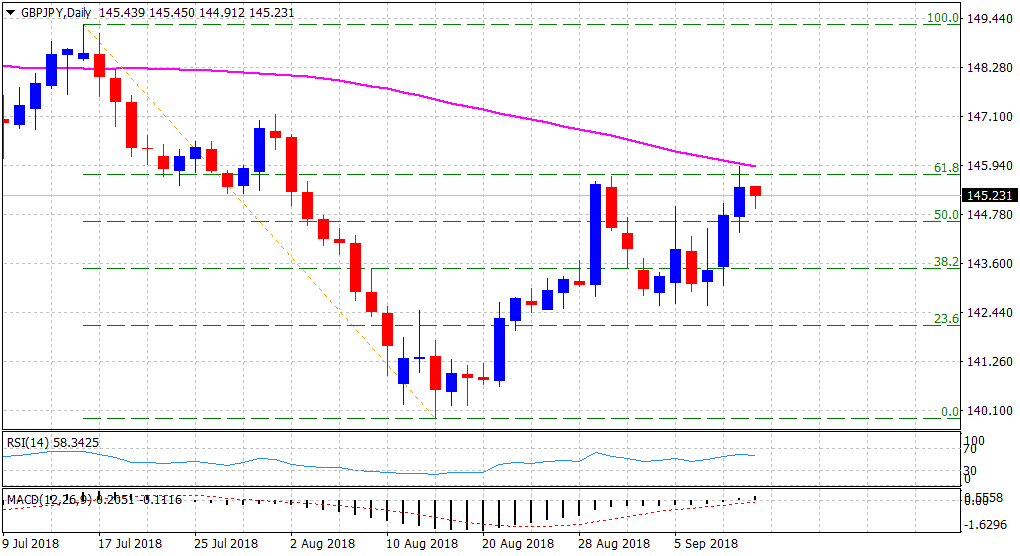Click the dropdown triangle beside GBPJPY,Daily
Image resolution: width=1020 pixels, height=556 pixels.
tap(10, 10)
